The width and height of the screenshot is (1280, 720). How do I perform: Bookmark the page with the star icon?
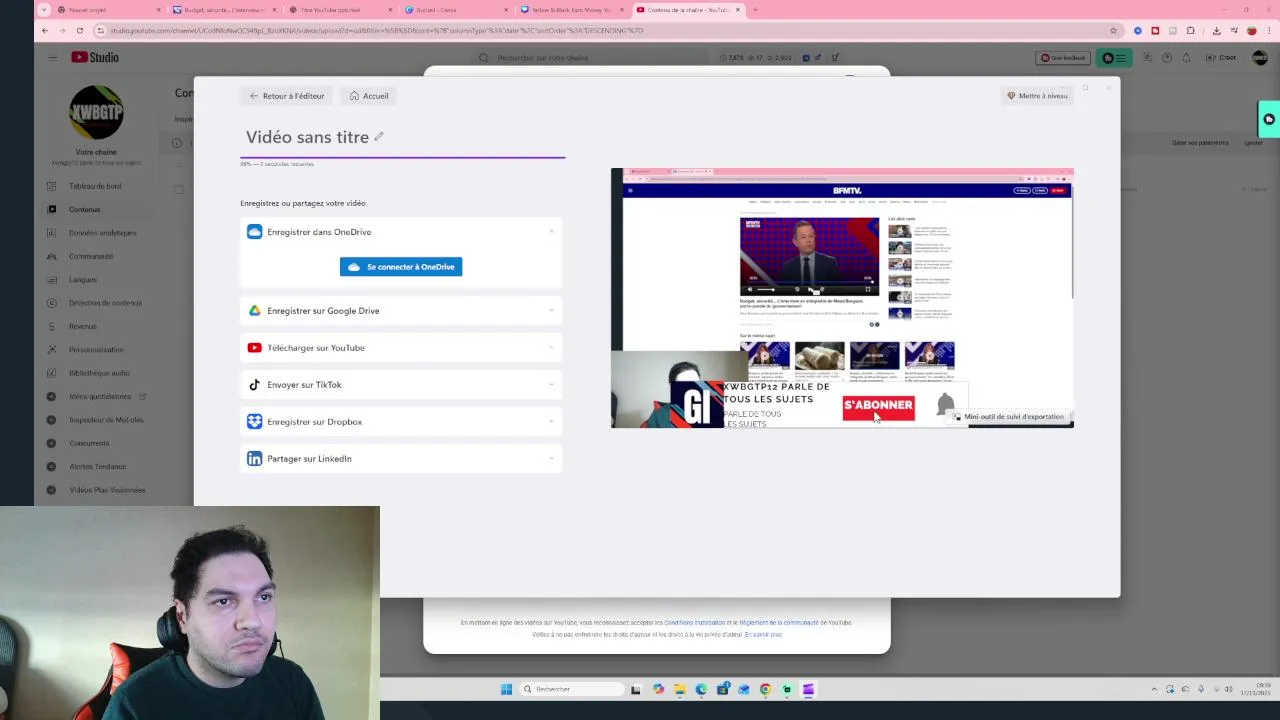[1113, 30]
